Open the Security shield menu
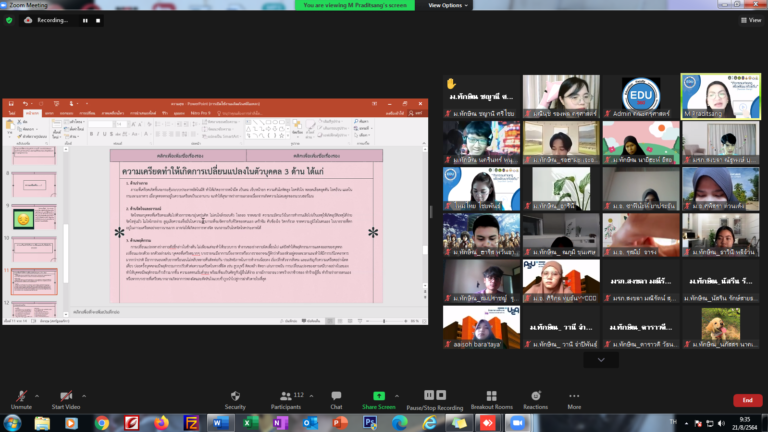The height and width of the screenshot is (432, 768). click(x=235, y=396)
